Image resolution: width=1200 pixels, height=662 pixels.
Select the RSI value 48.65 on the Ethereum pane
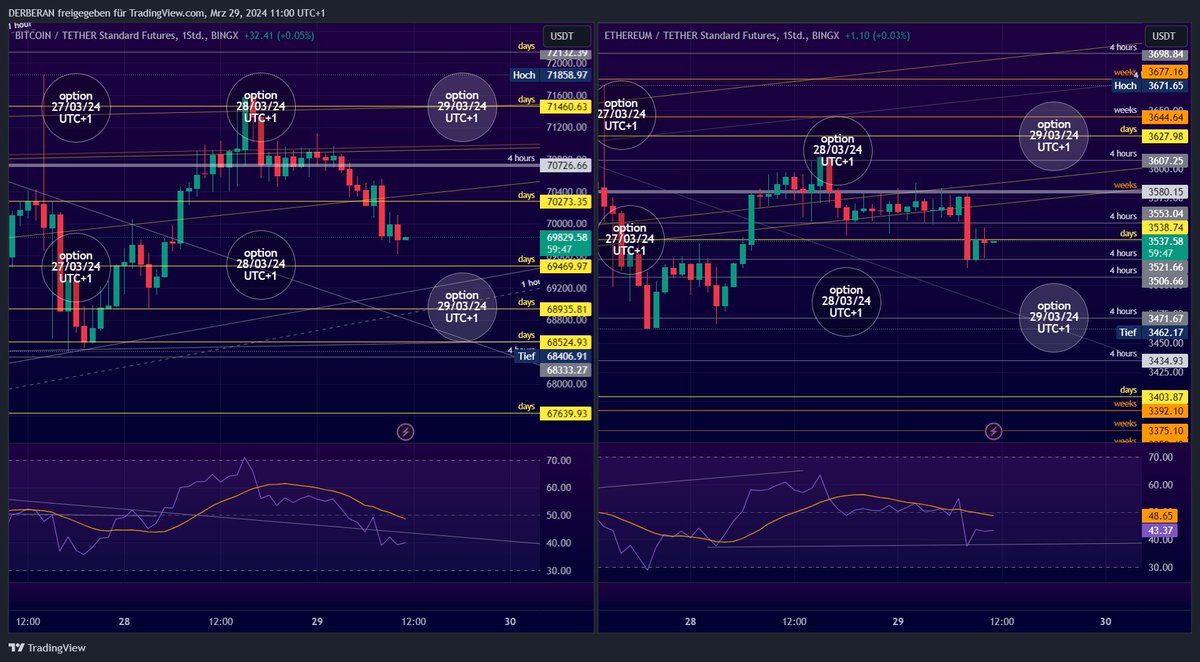click(1160, 515)
